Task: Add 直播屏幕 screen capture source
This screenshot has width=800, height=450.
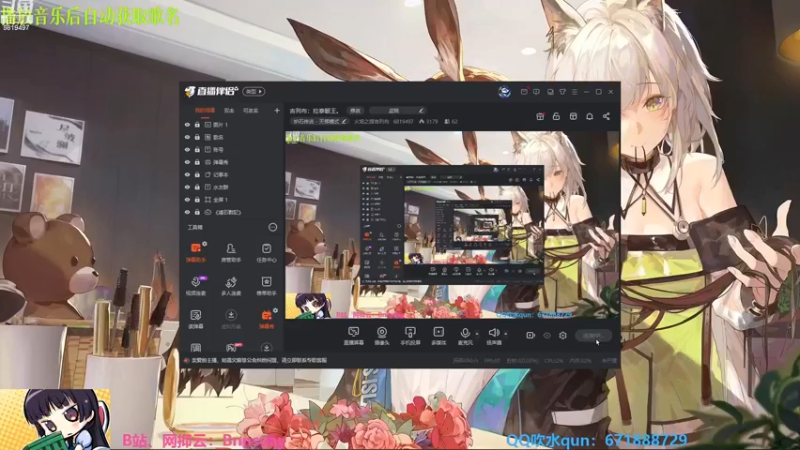Action: click(353, 336)
